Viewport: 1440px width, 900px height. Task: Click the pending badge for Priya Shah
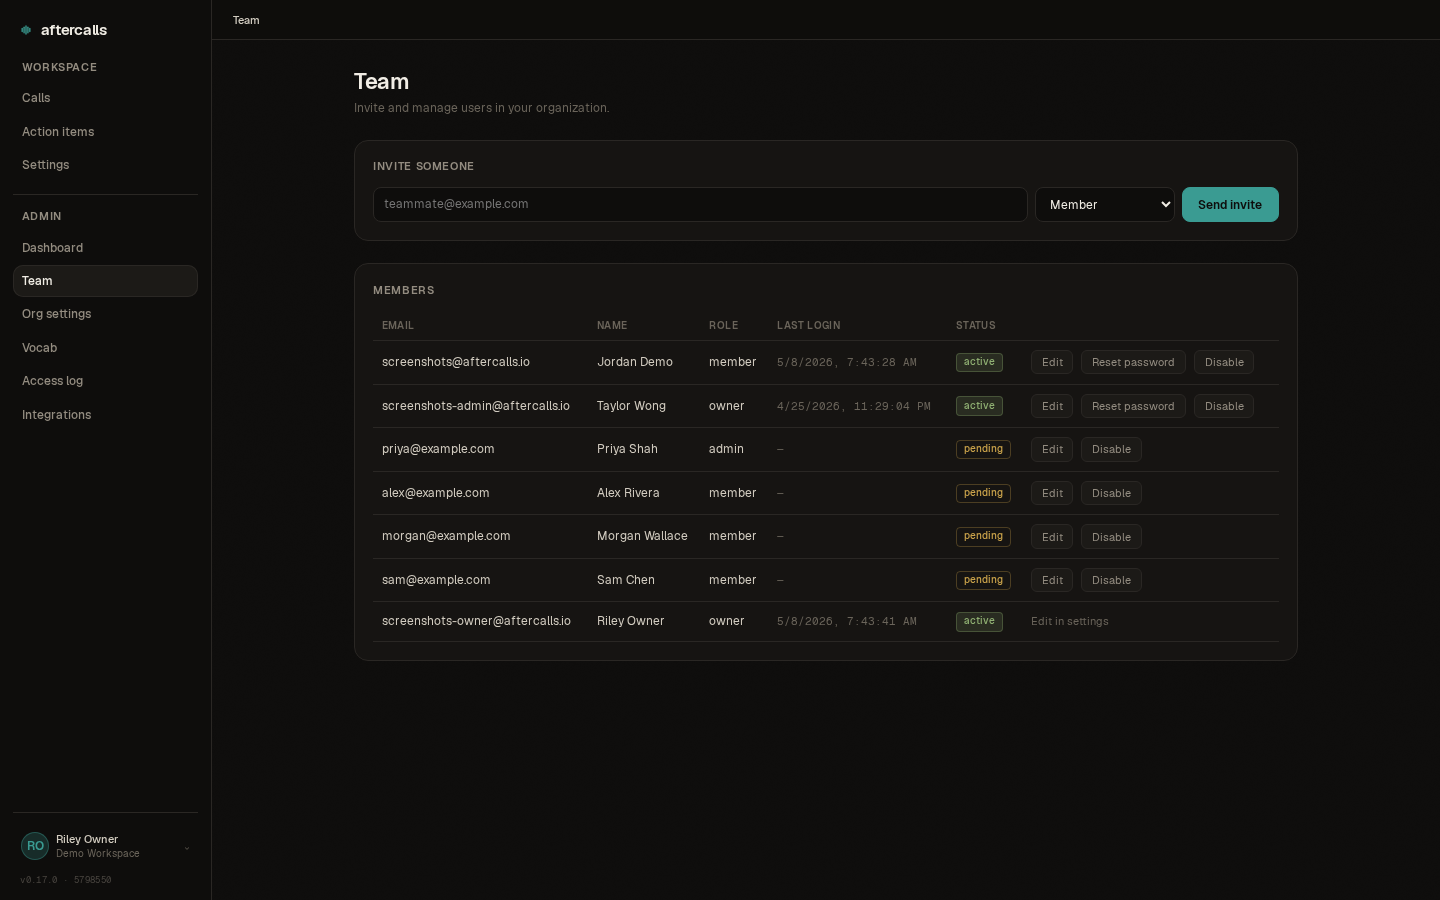(x=983, y=449)
